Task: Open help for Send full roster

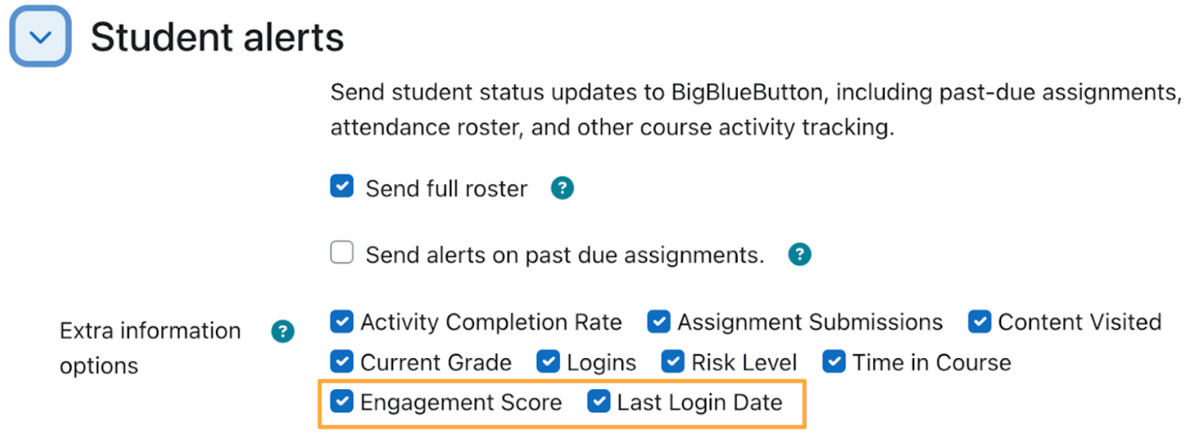Action: [563, 188]
